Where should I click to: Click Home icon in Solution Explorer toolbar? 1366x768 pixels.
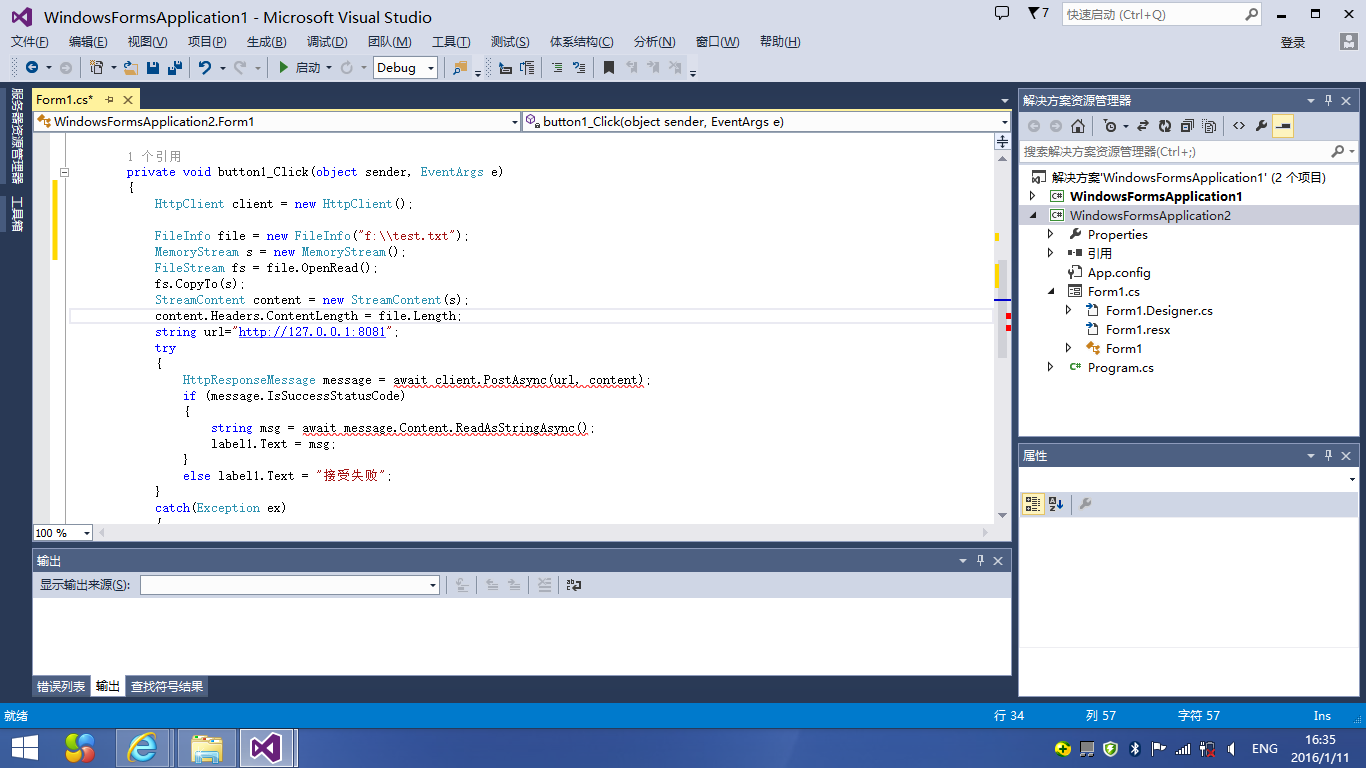[1078, 126]
